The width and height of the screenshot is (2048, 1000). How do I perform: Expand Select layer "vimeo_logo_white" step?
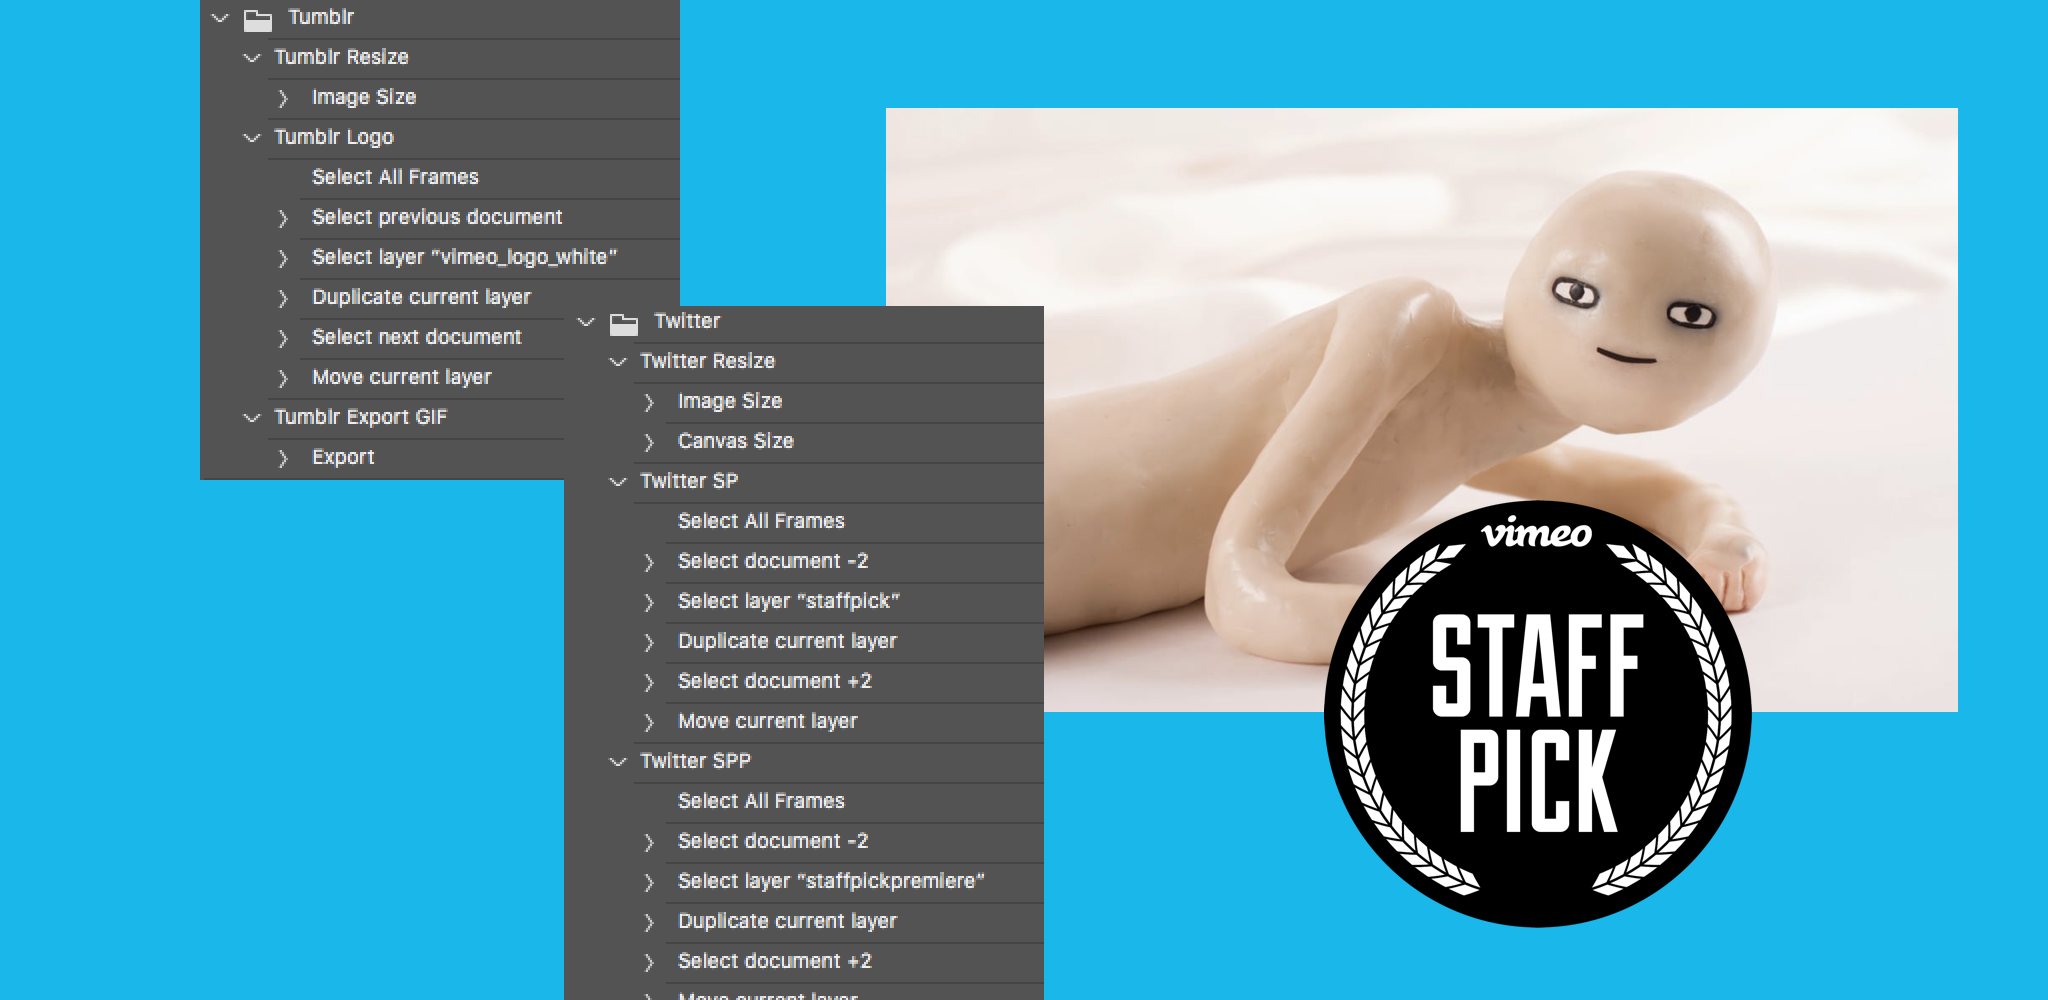click(x=283, y=258)
